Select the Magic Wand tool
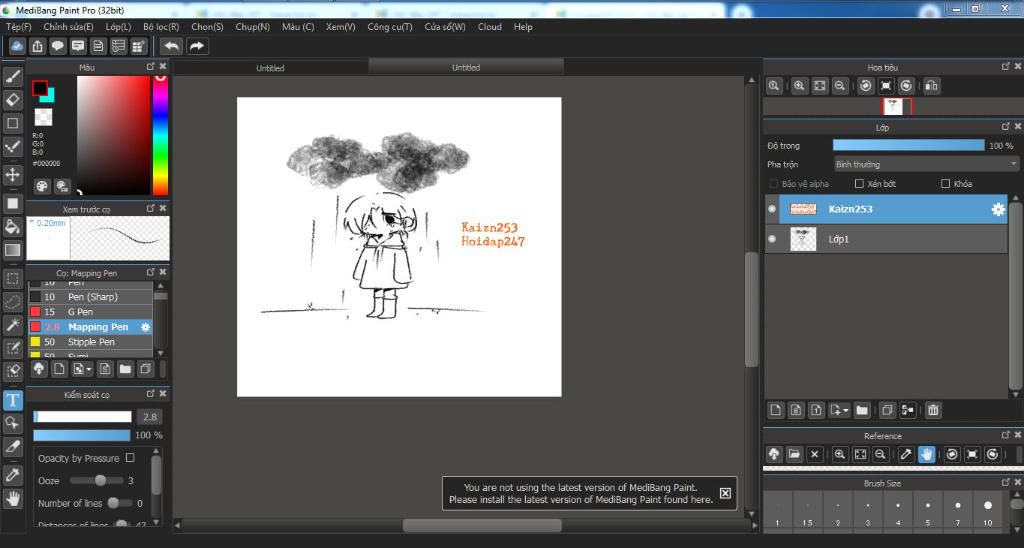 [x=12, y=325]
